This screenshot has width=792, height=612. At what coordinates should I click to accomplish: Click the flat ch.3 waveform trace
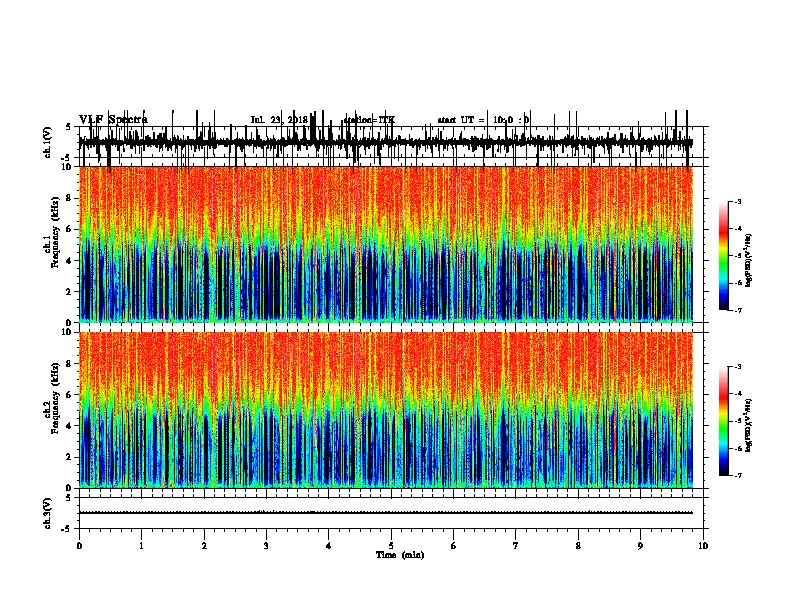385,513
